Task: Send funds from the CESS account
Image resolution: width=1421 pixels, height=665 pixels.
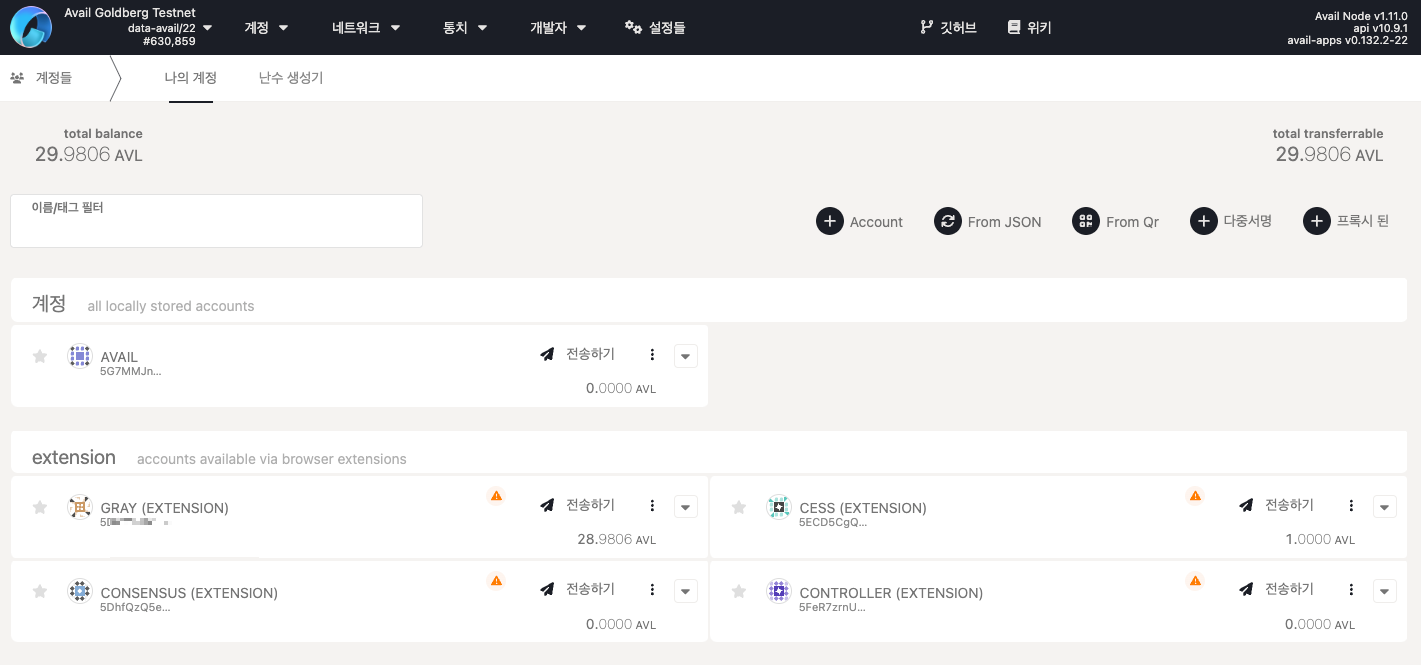Action: click(x=1277, y=505)
